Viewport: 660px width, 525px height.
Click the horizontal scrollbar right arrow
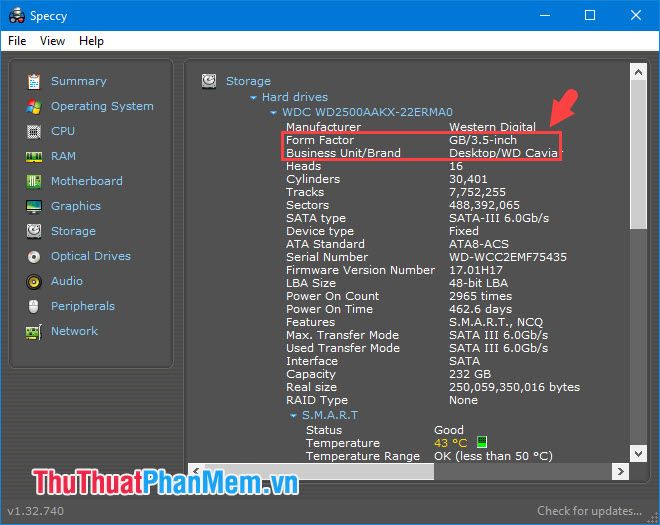(620, 471)
